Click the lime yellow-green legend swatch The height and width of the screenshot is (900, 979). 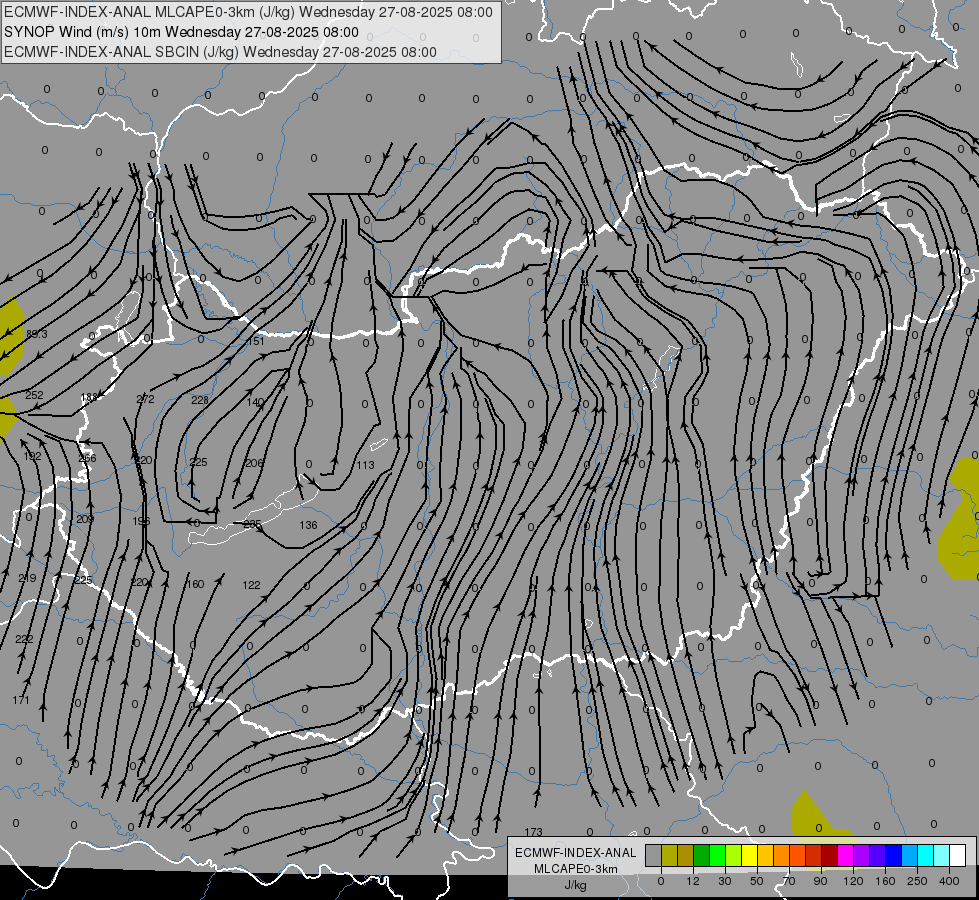(x=734, y=855)
